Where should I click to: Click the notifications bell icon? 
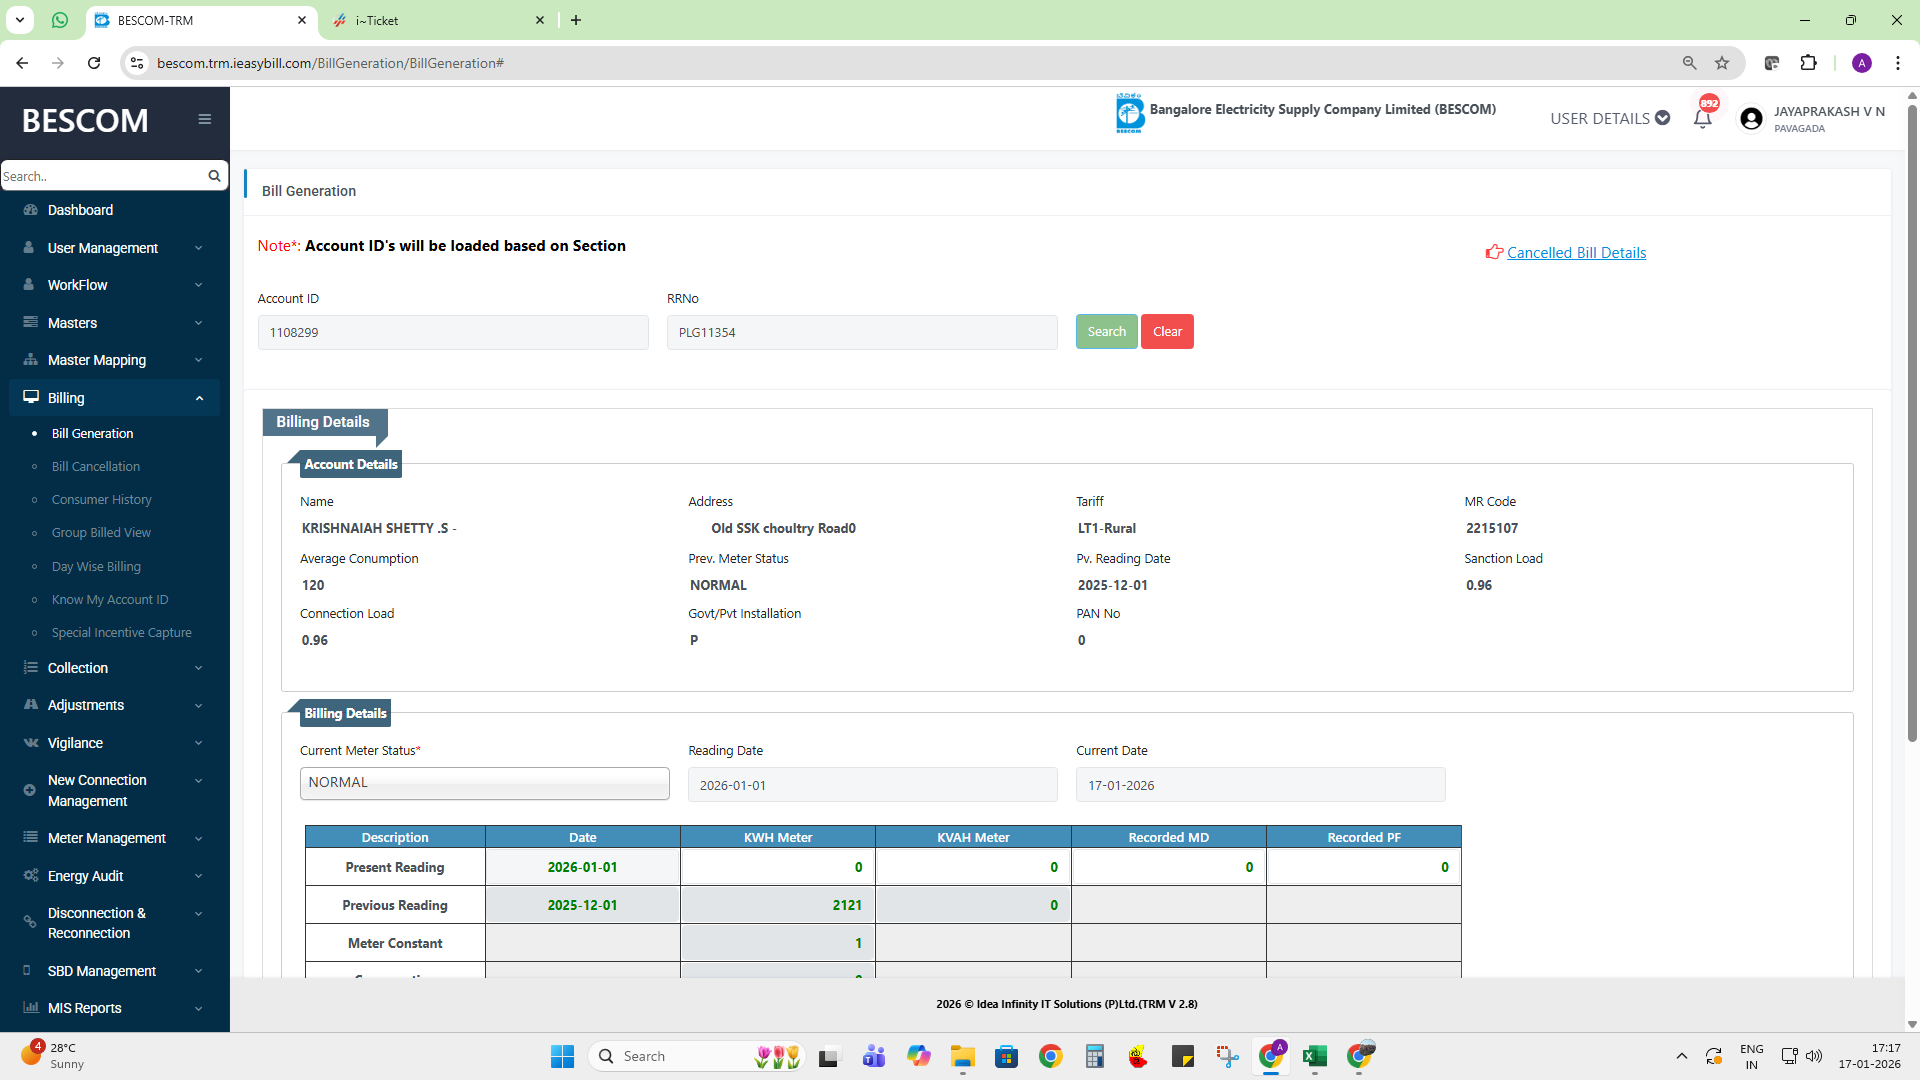(x=1703, y=118)
